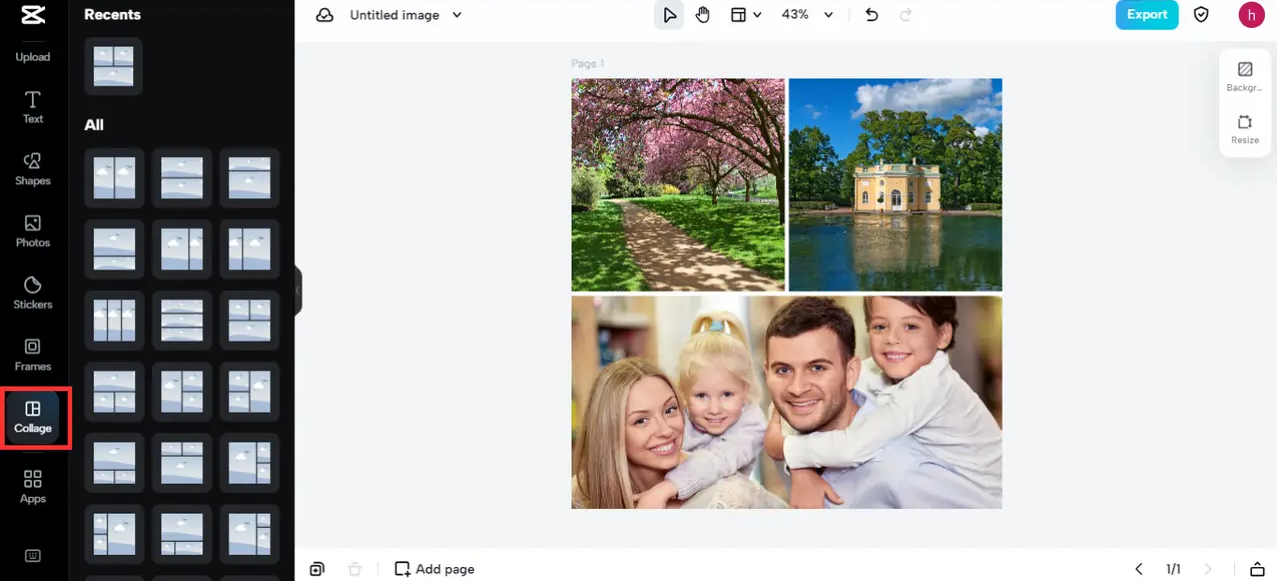The width and height of the screenshot is (1277, 581).
Task: Collapse the collage side panel handle
Action: (x=297, y=291)
